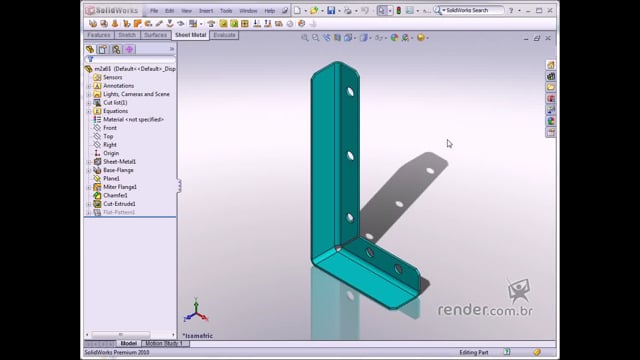Open the DimXpertManager panel tab
This screenshot has height=360, width=640.
(x=129, y=49)
